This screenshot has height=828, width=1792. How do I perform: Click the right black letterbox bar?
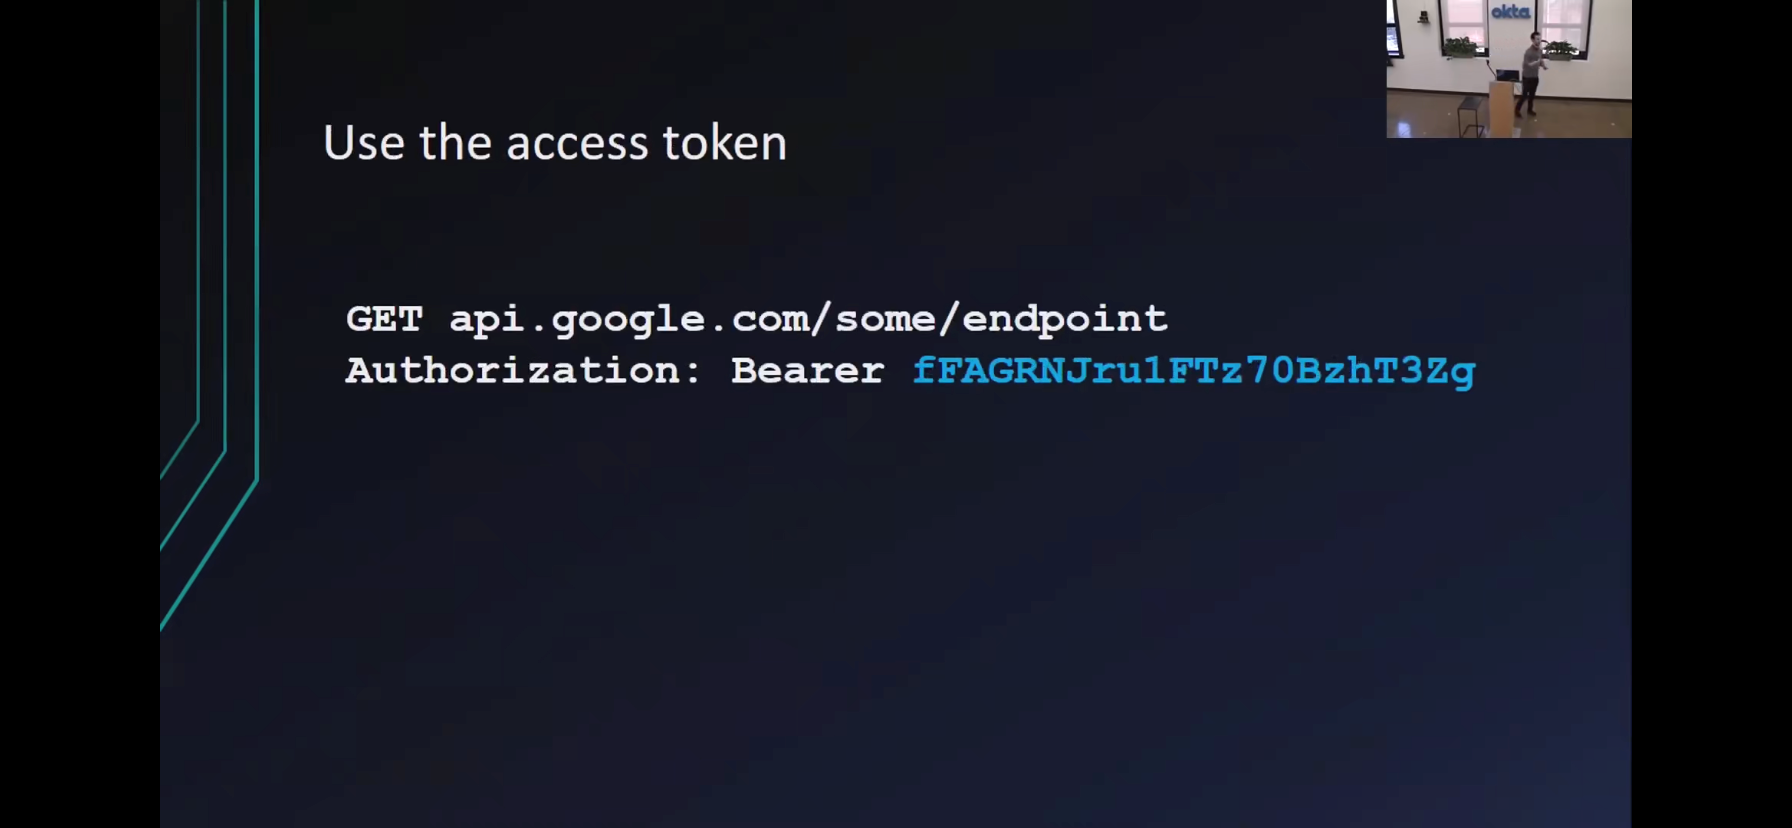tap(1712, 414)
